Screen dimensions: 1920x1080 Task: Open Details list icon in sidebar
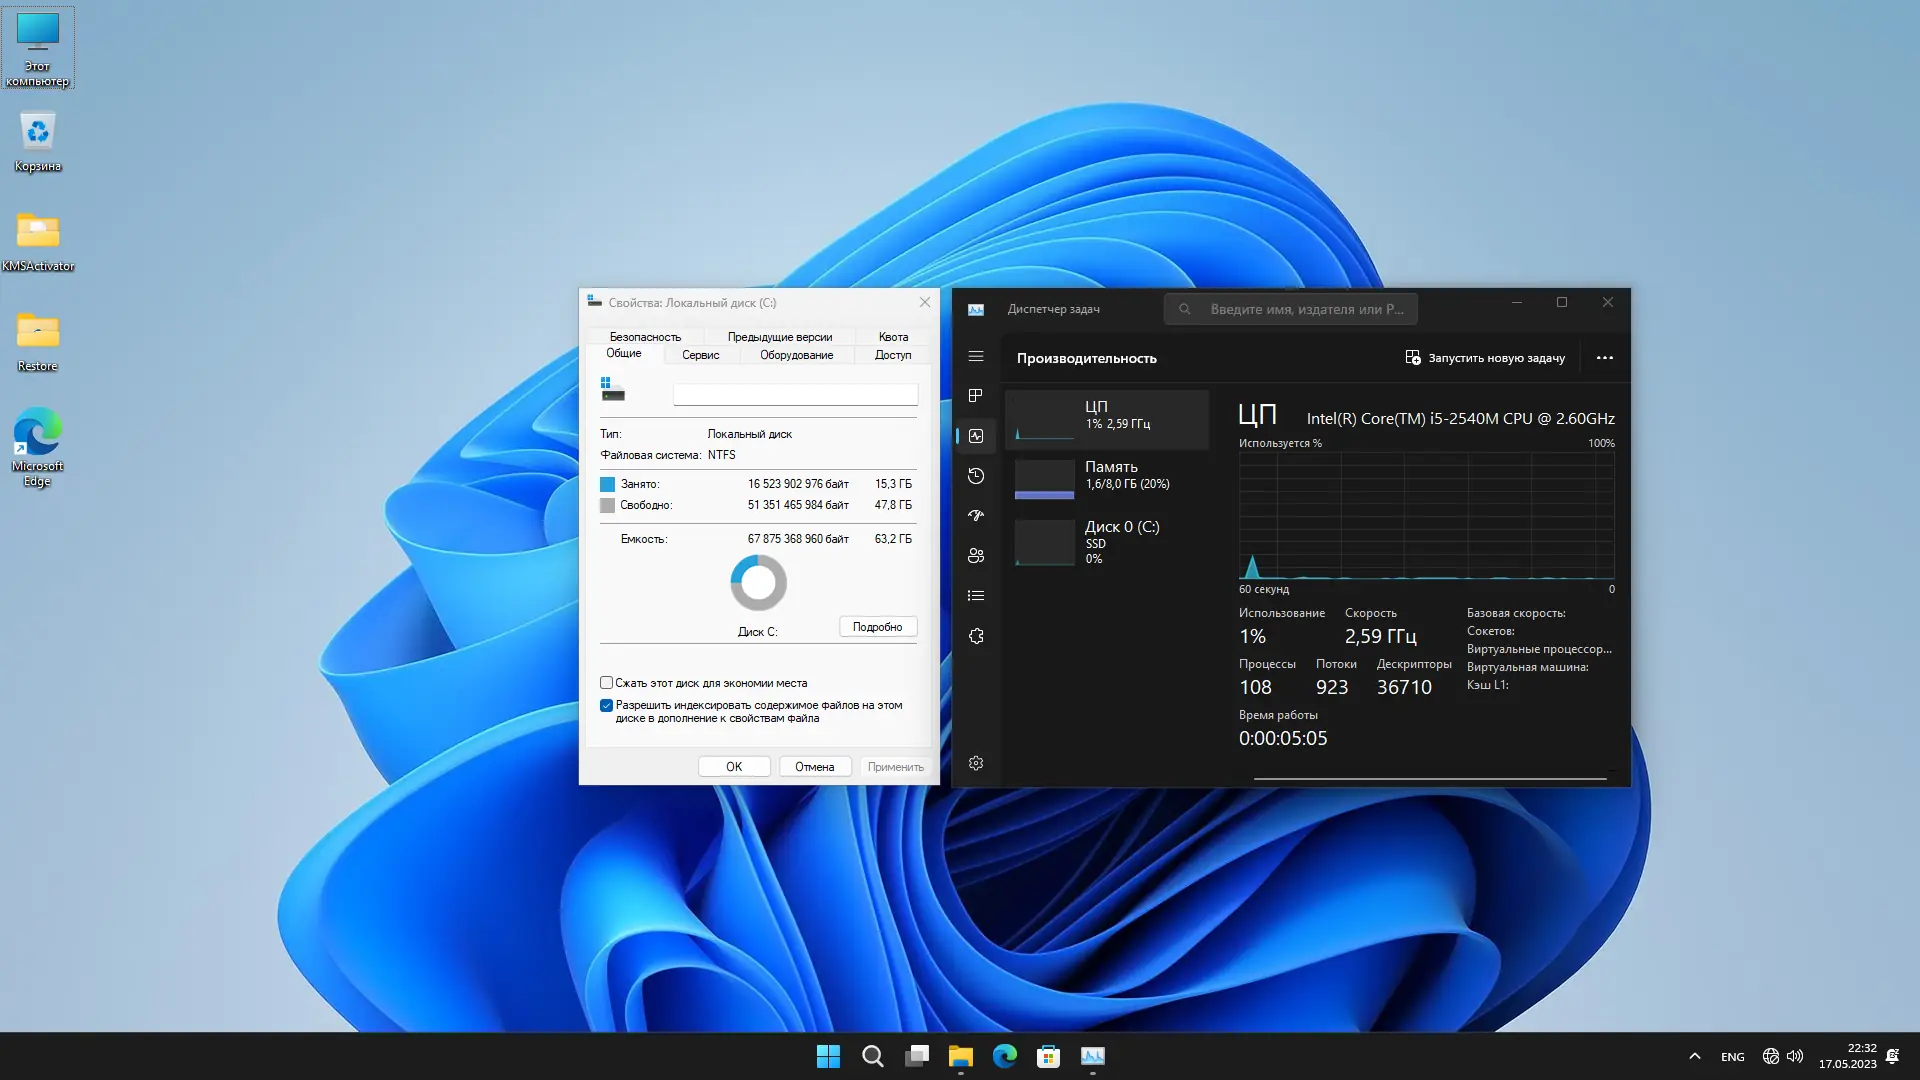pos(976,596)
